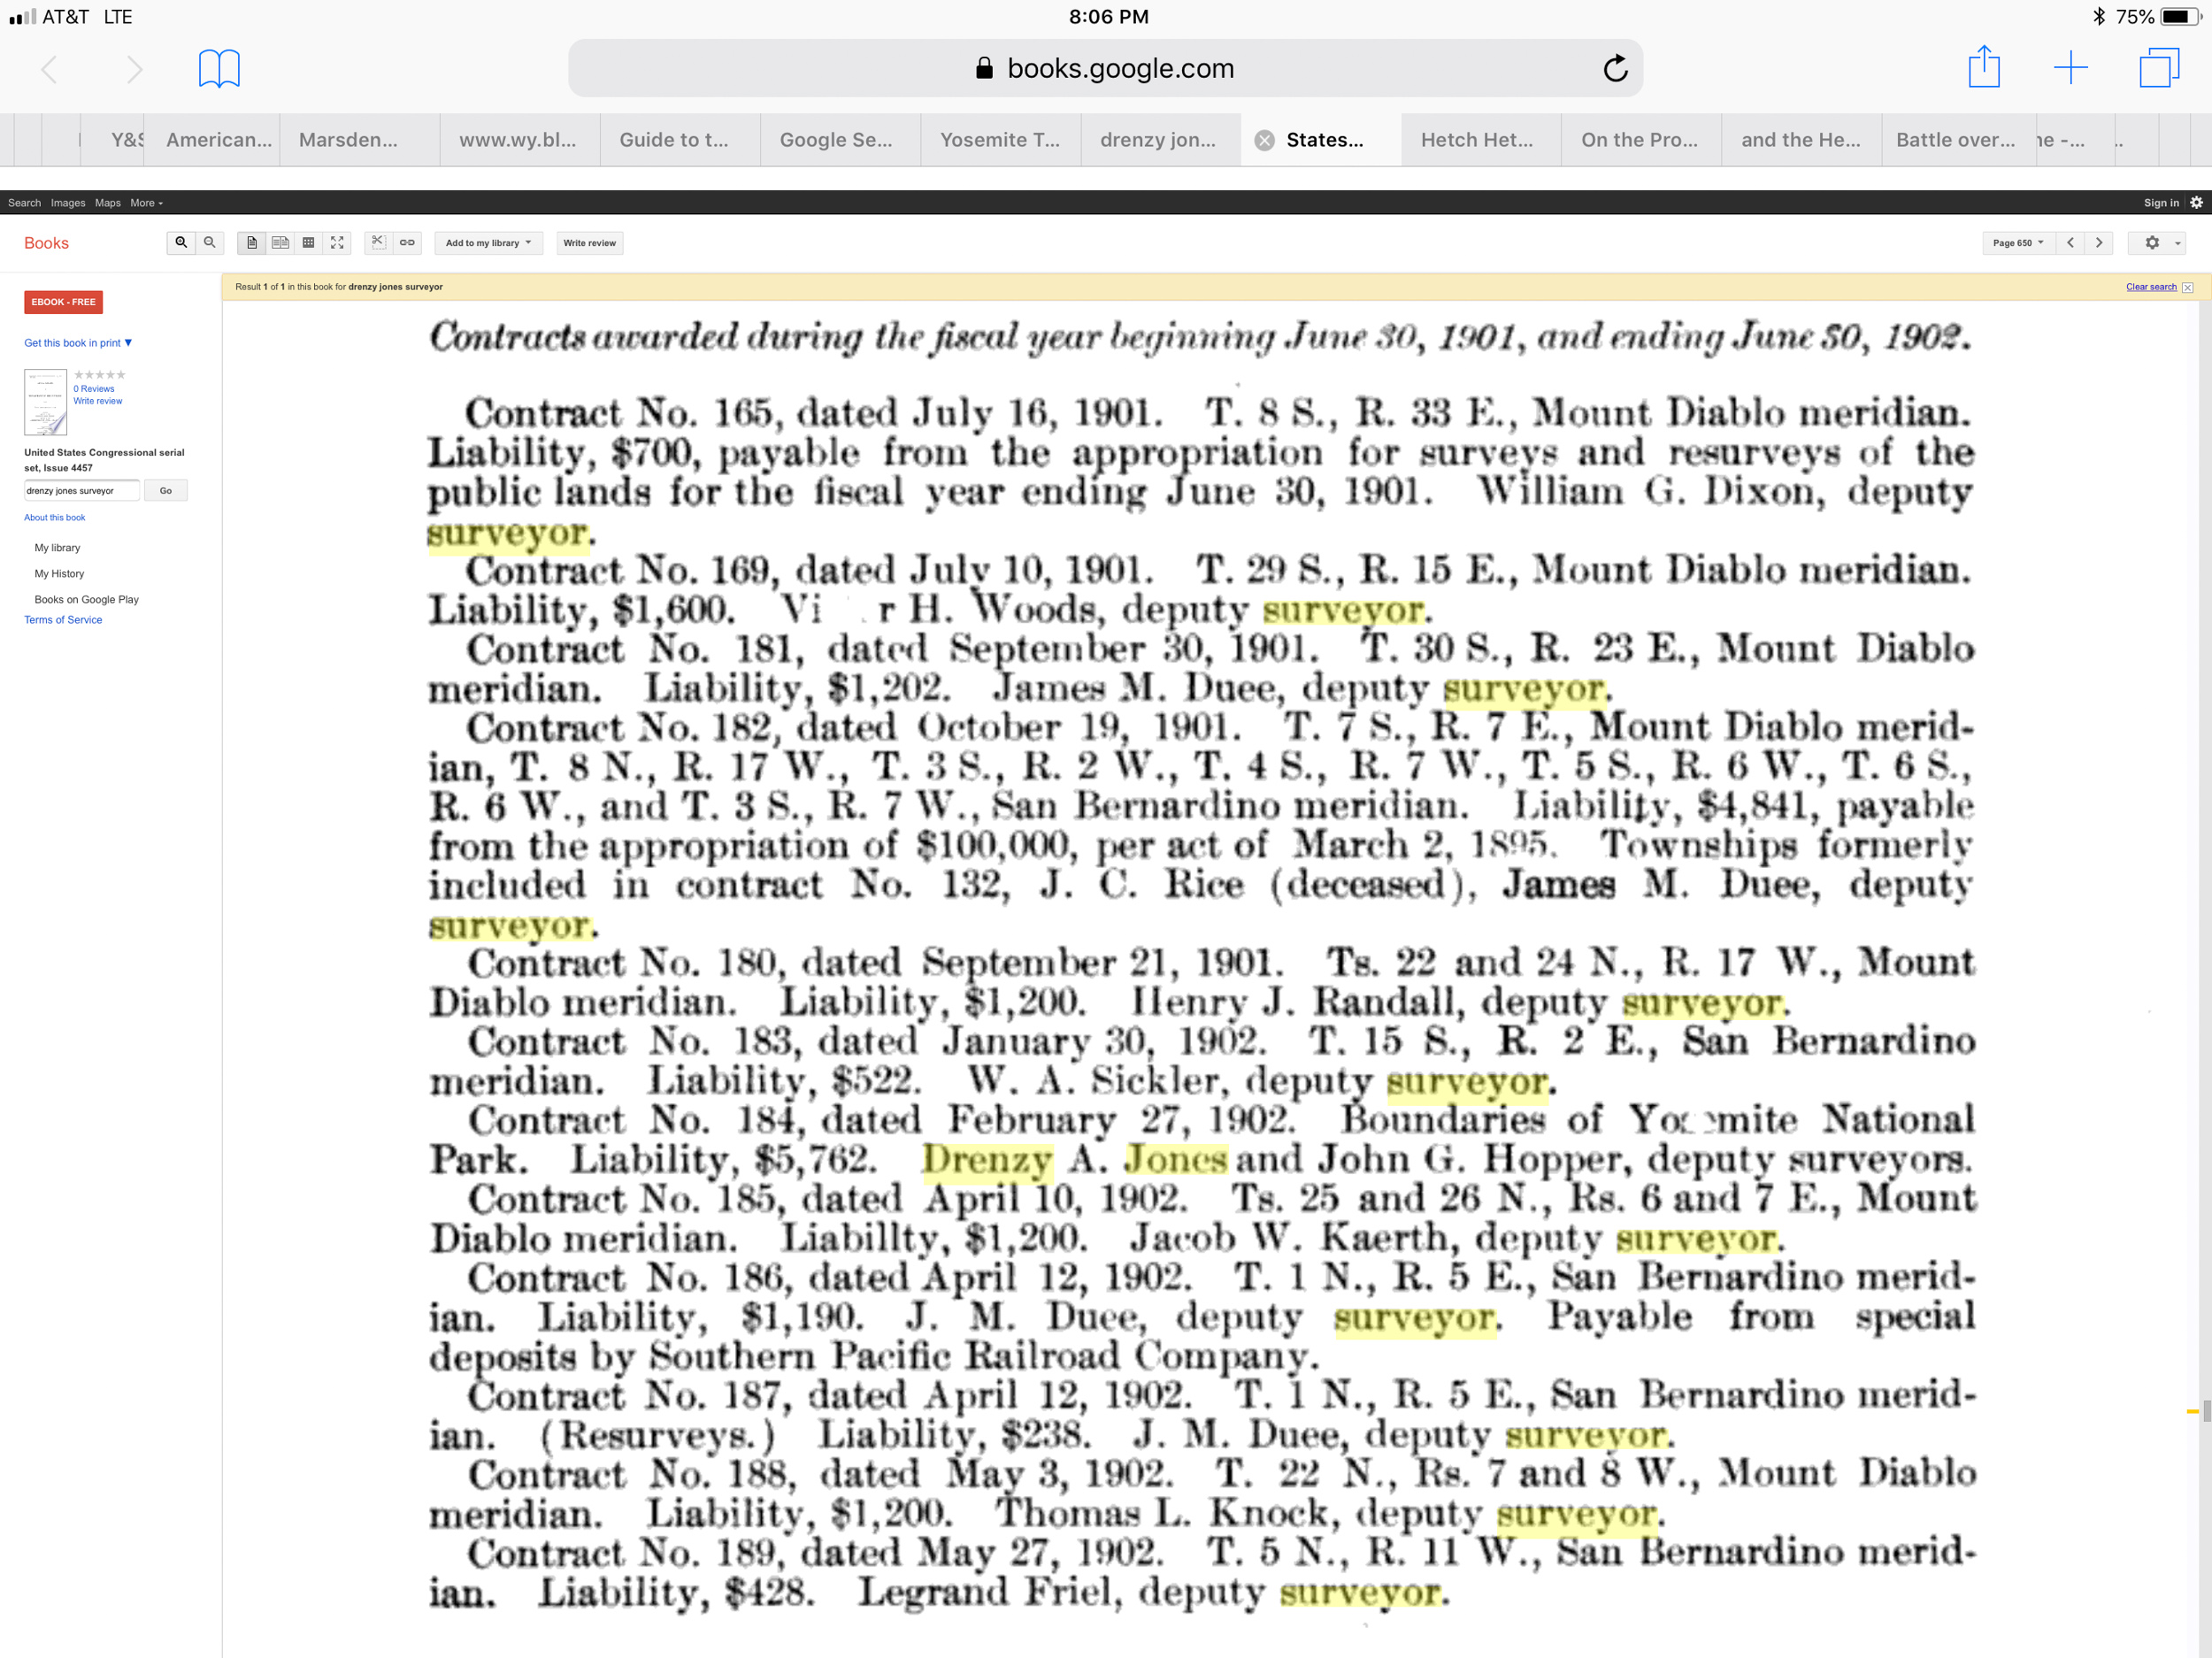This screenshot has height=1658, width=2212.
Task: Open Google settings gear next to Sign in
Action: [x=2196, y=203]
